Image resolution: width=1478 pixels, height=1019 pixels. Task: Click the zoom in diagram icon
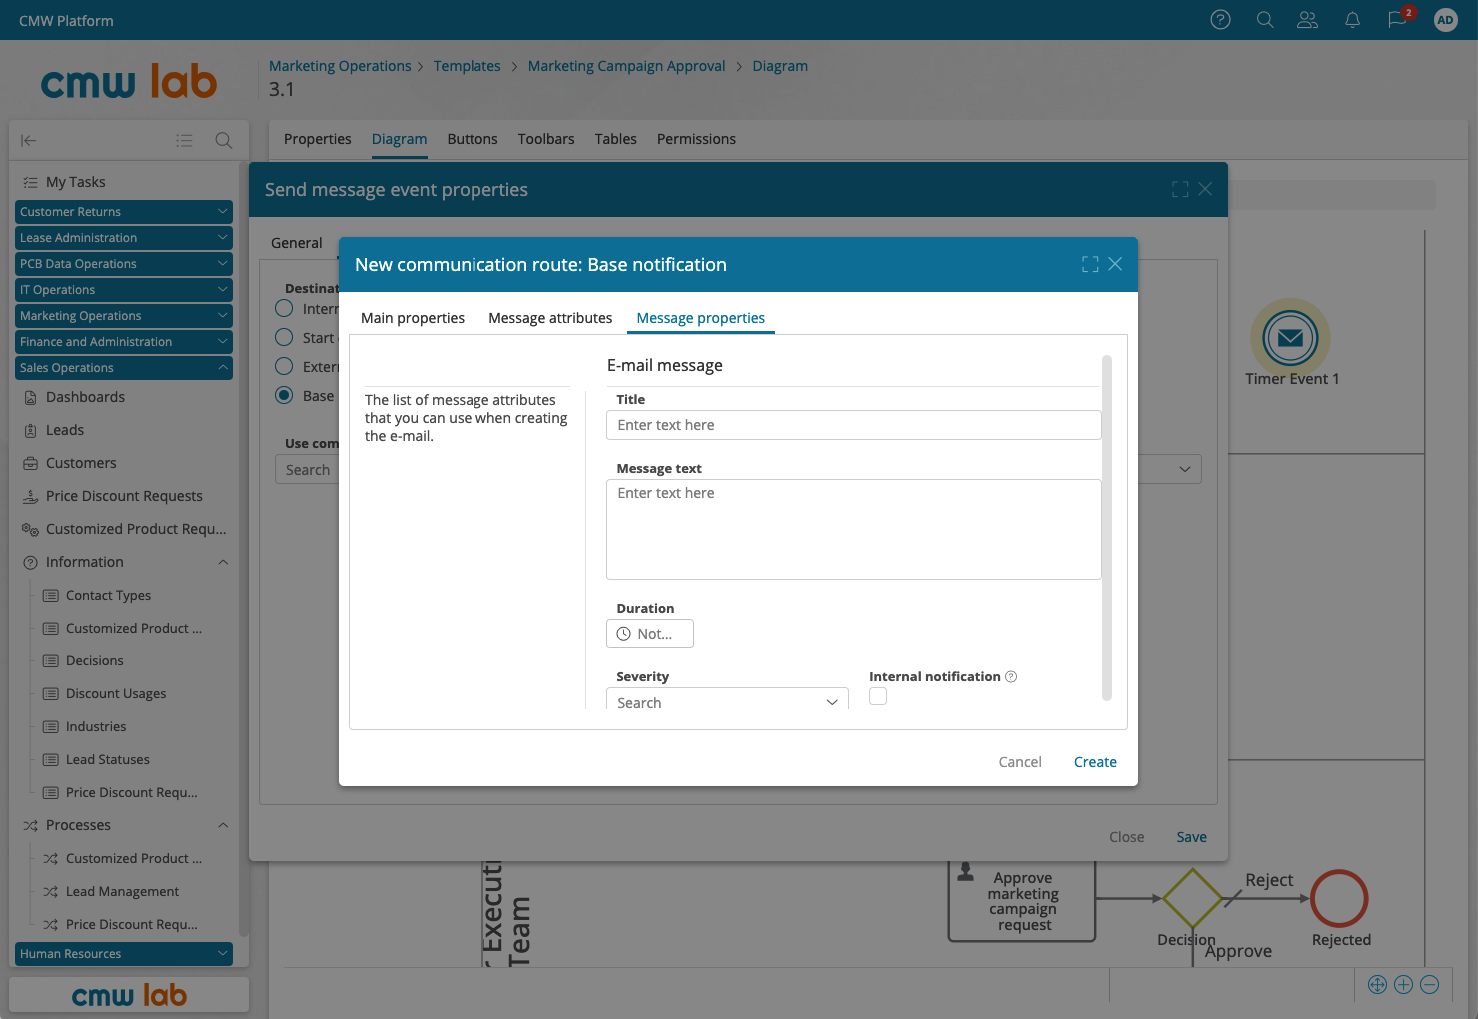point(1403,985)
